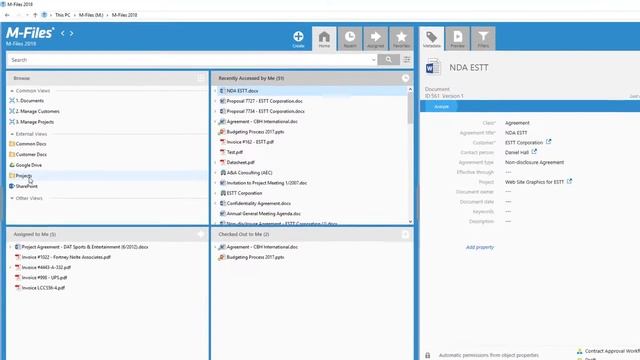Switch to the Metadata tab
Viewport: 640px width, 360px height.
pos(431,39)
